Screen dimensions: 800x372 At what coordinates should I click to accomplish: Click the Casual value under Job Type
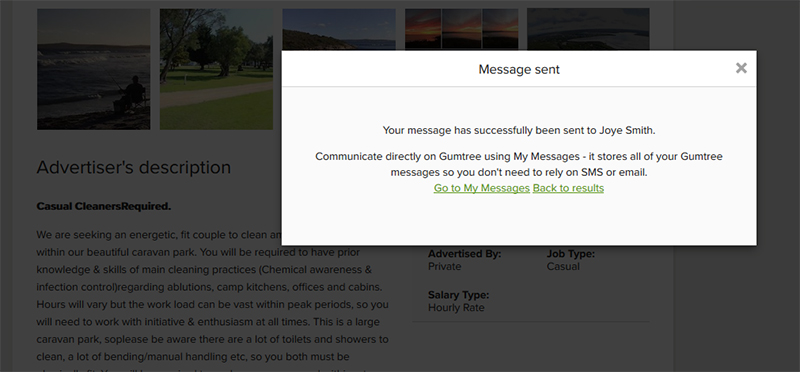563,266
